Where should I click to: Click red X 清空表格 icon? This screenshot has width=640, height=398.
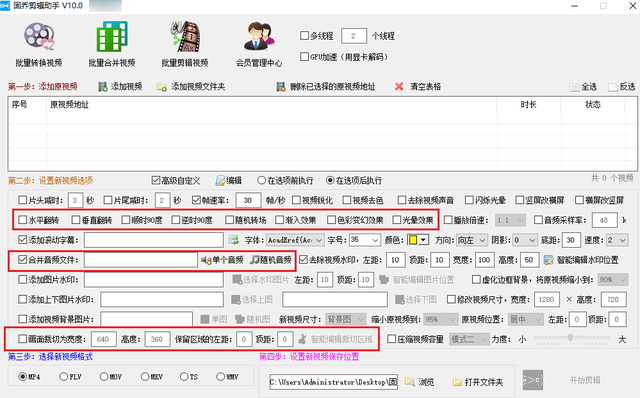(399, 87)
